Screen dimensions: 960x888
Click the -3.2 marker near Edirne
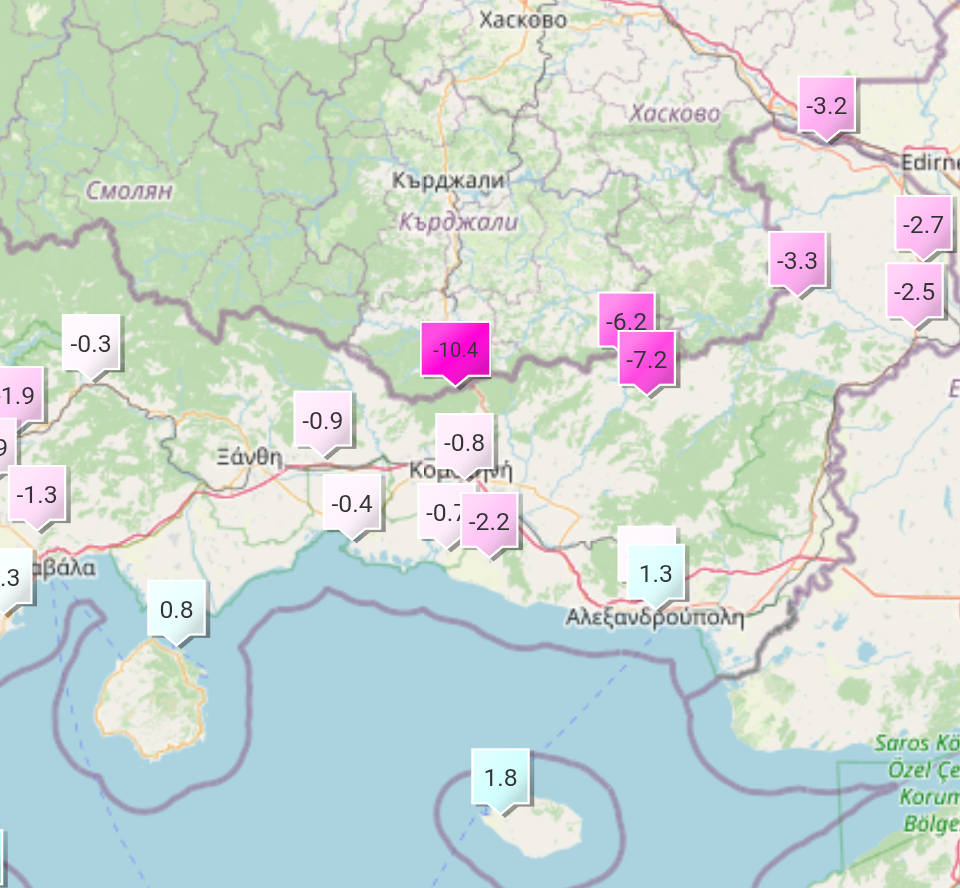point(827,105)
